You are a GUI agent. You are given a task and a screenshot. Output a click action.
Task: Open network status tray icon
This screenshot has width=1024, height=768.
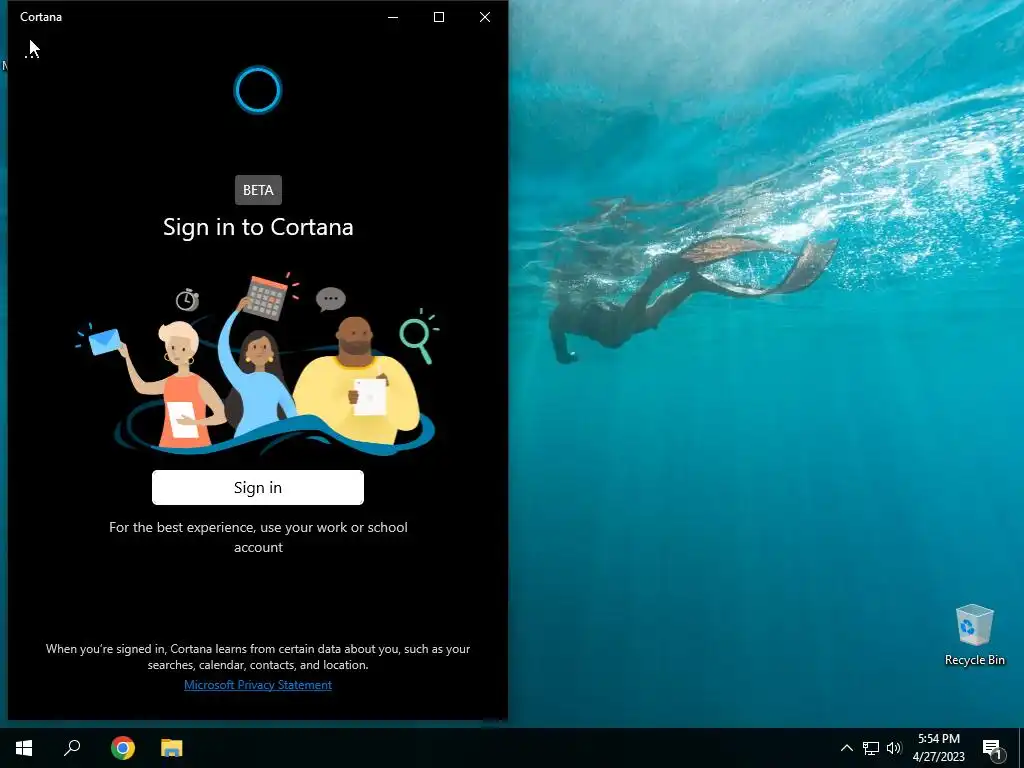[x=871, y=748]
